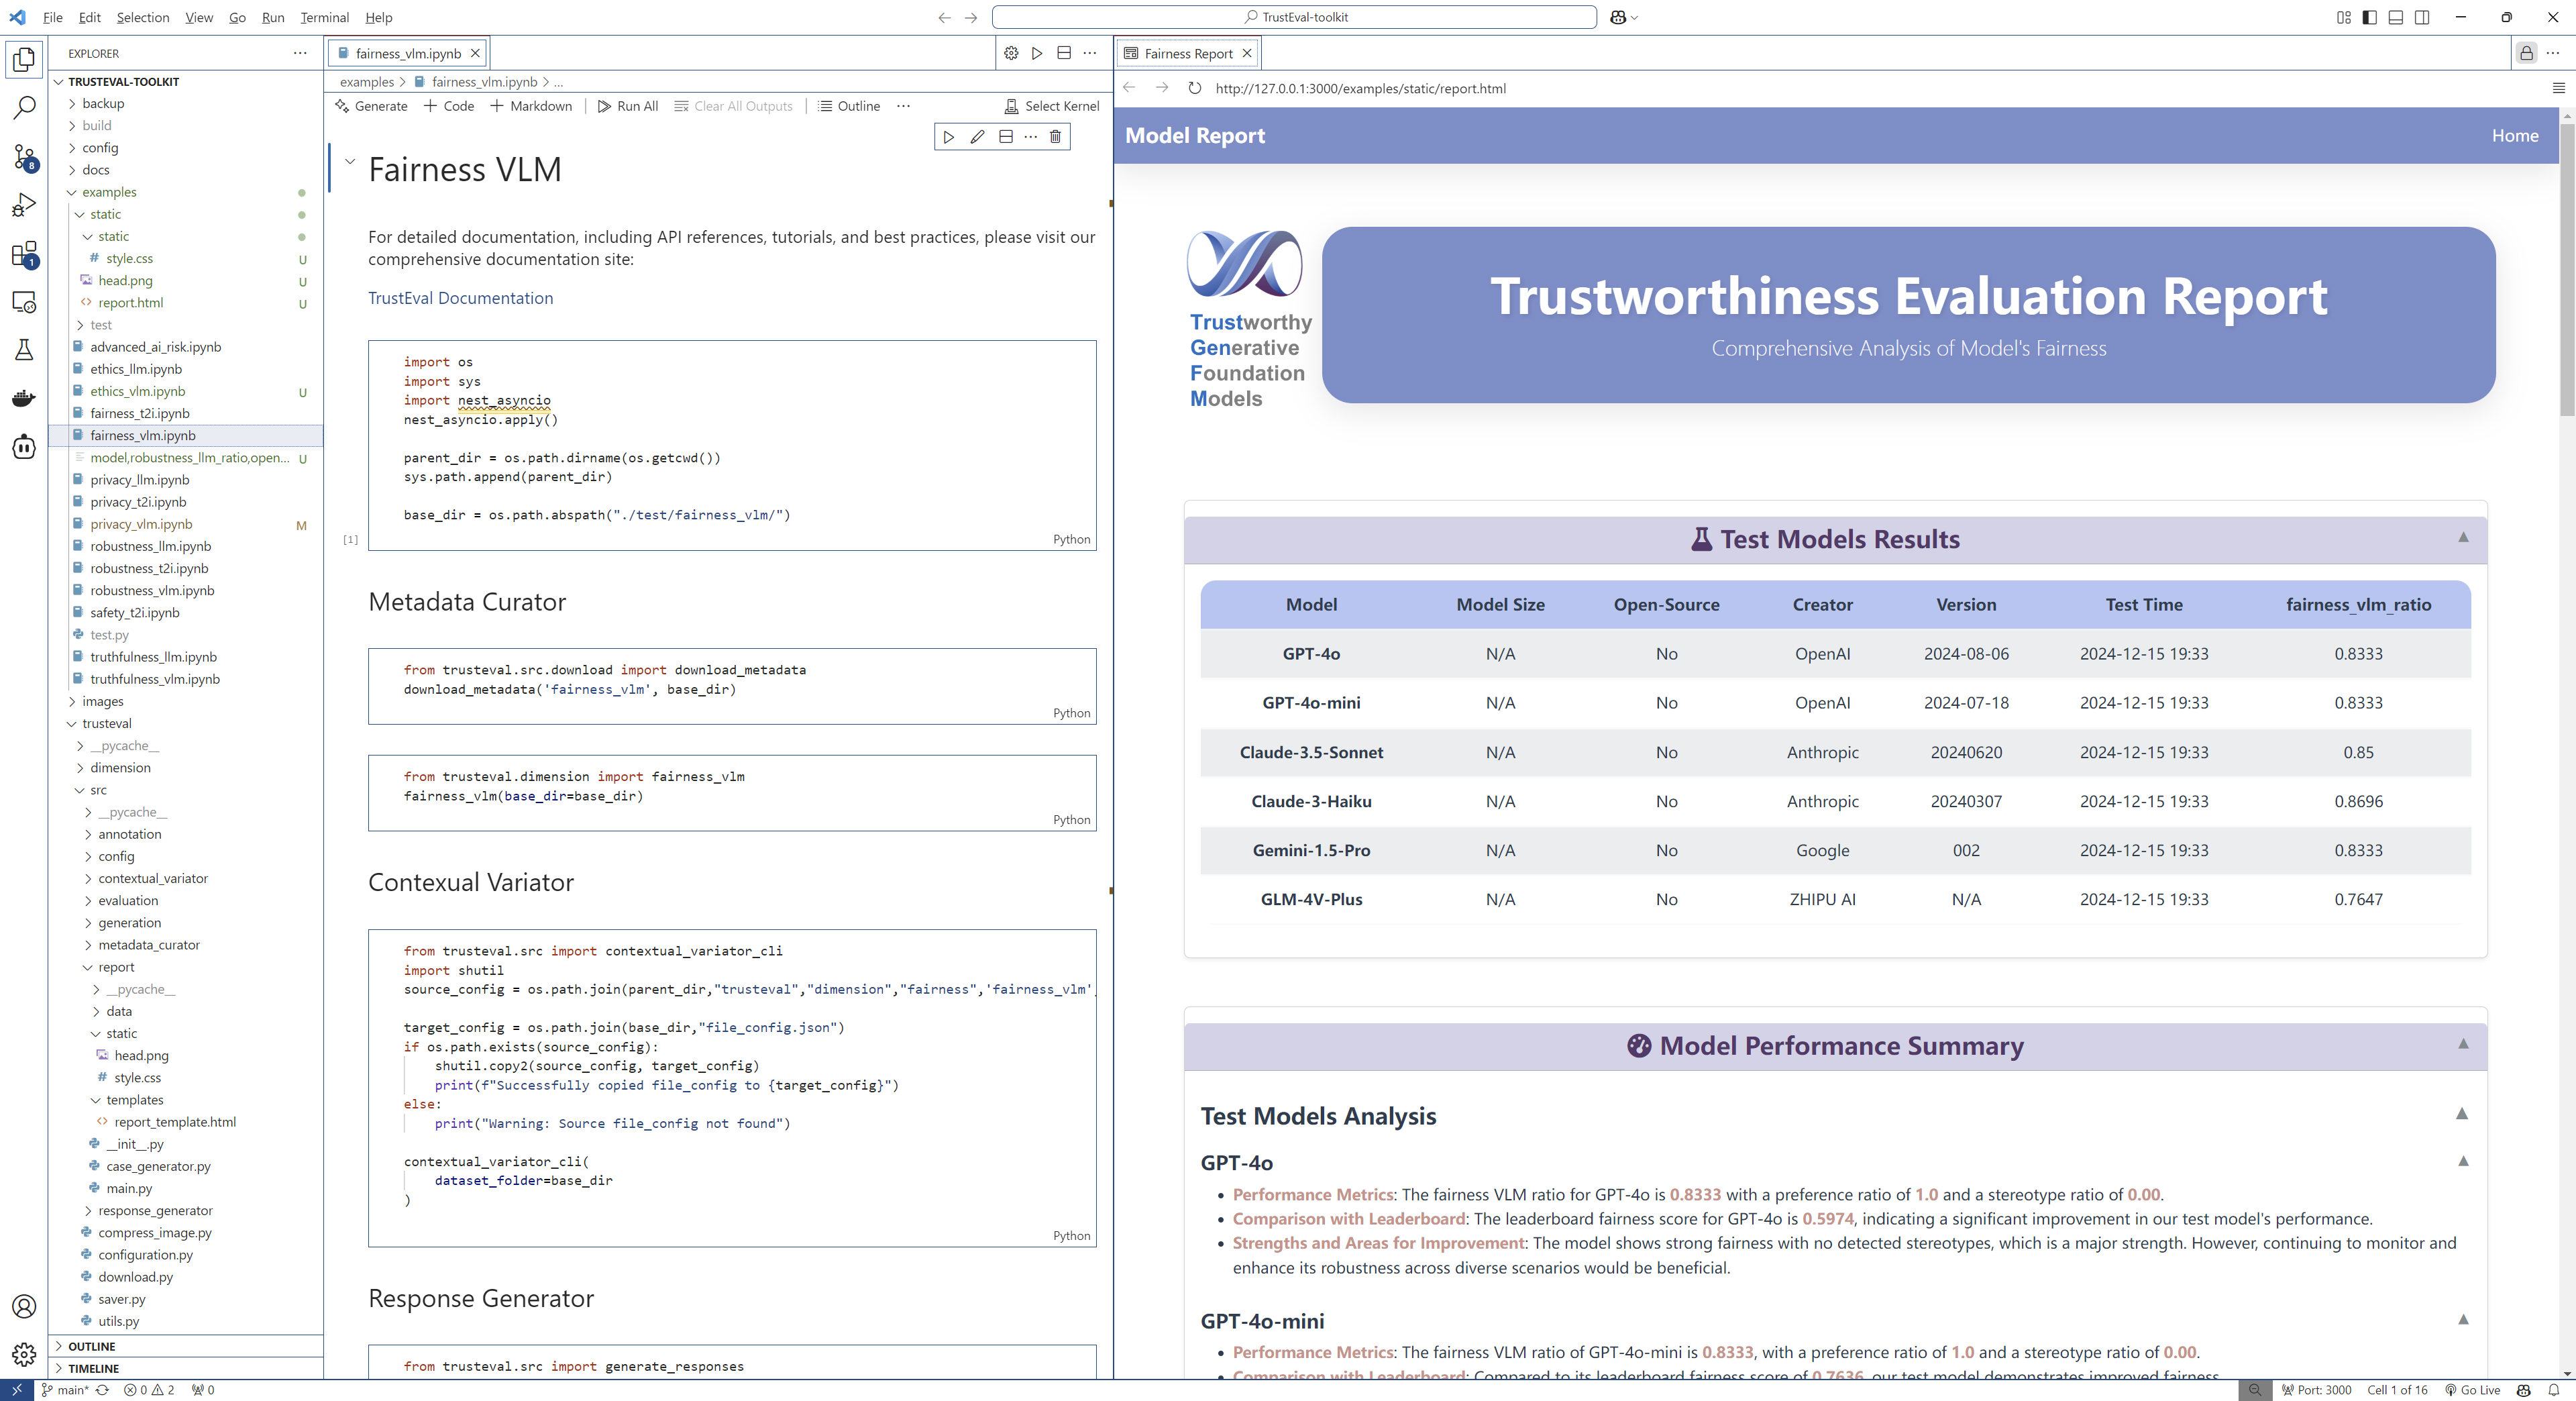The height and width of the screenshot is (1401, 2576).
Task: Collapse the Test Models Analysis subsection
Action: [x=2462, y=1113]
